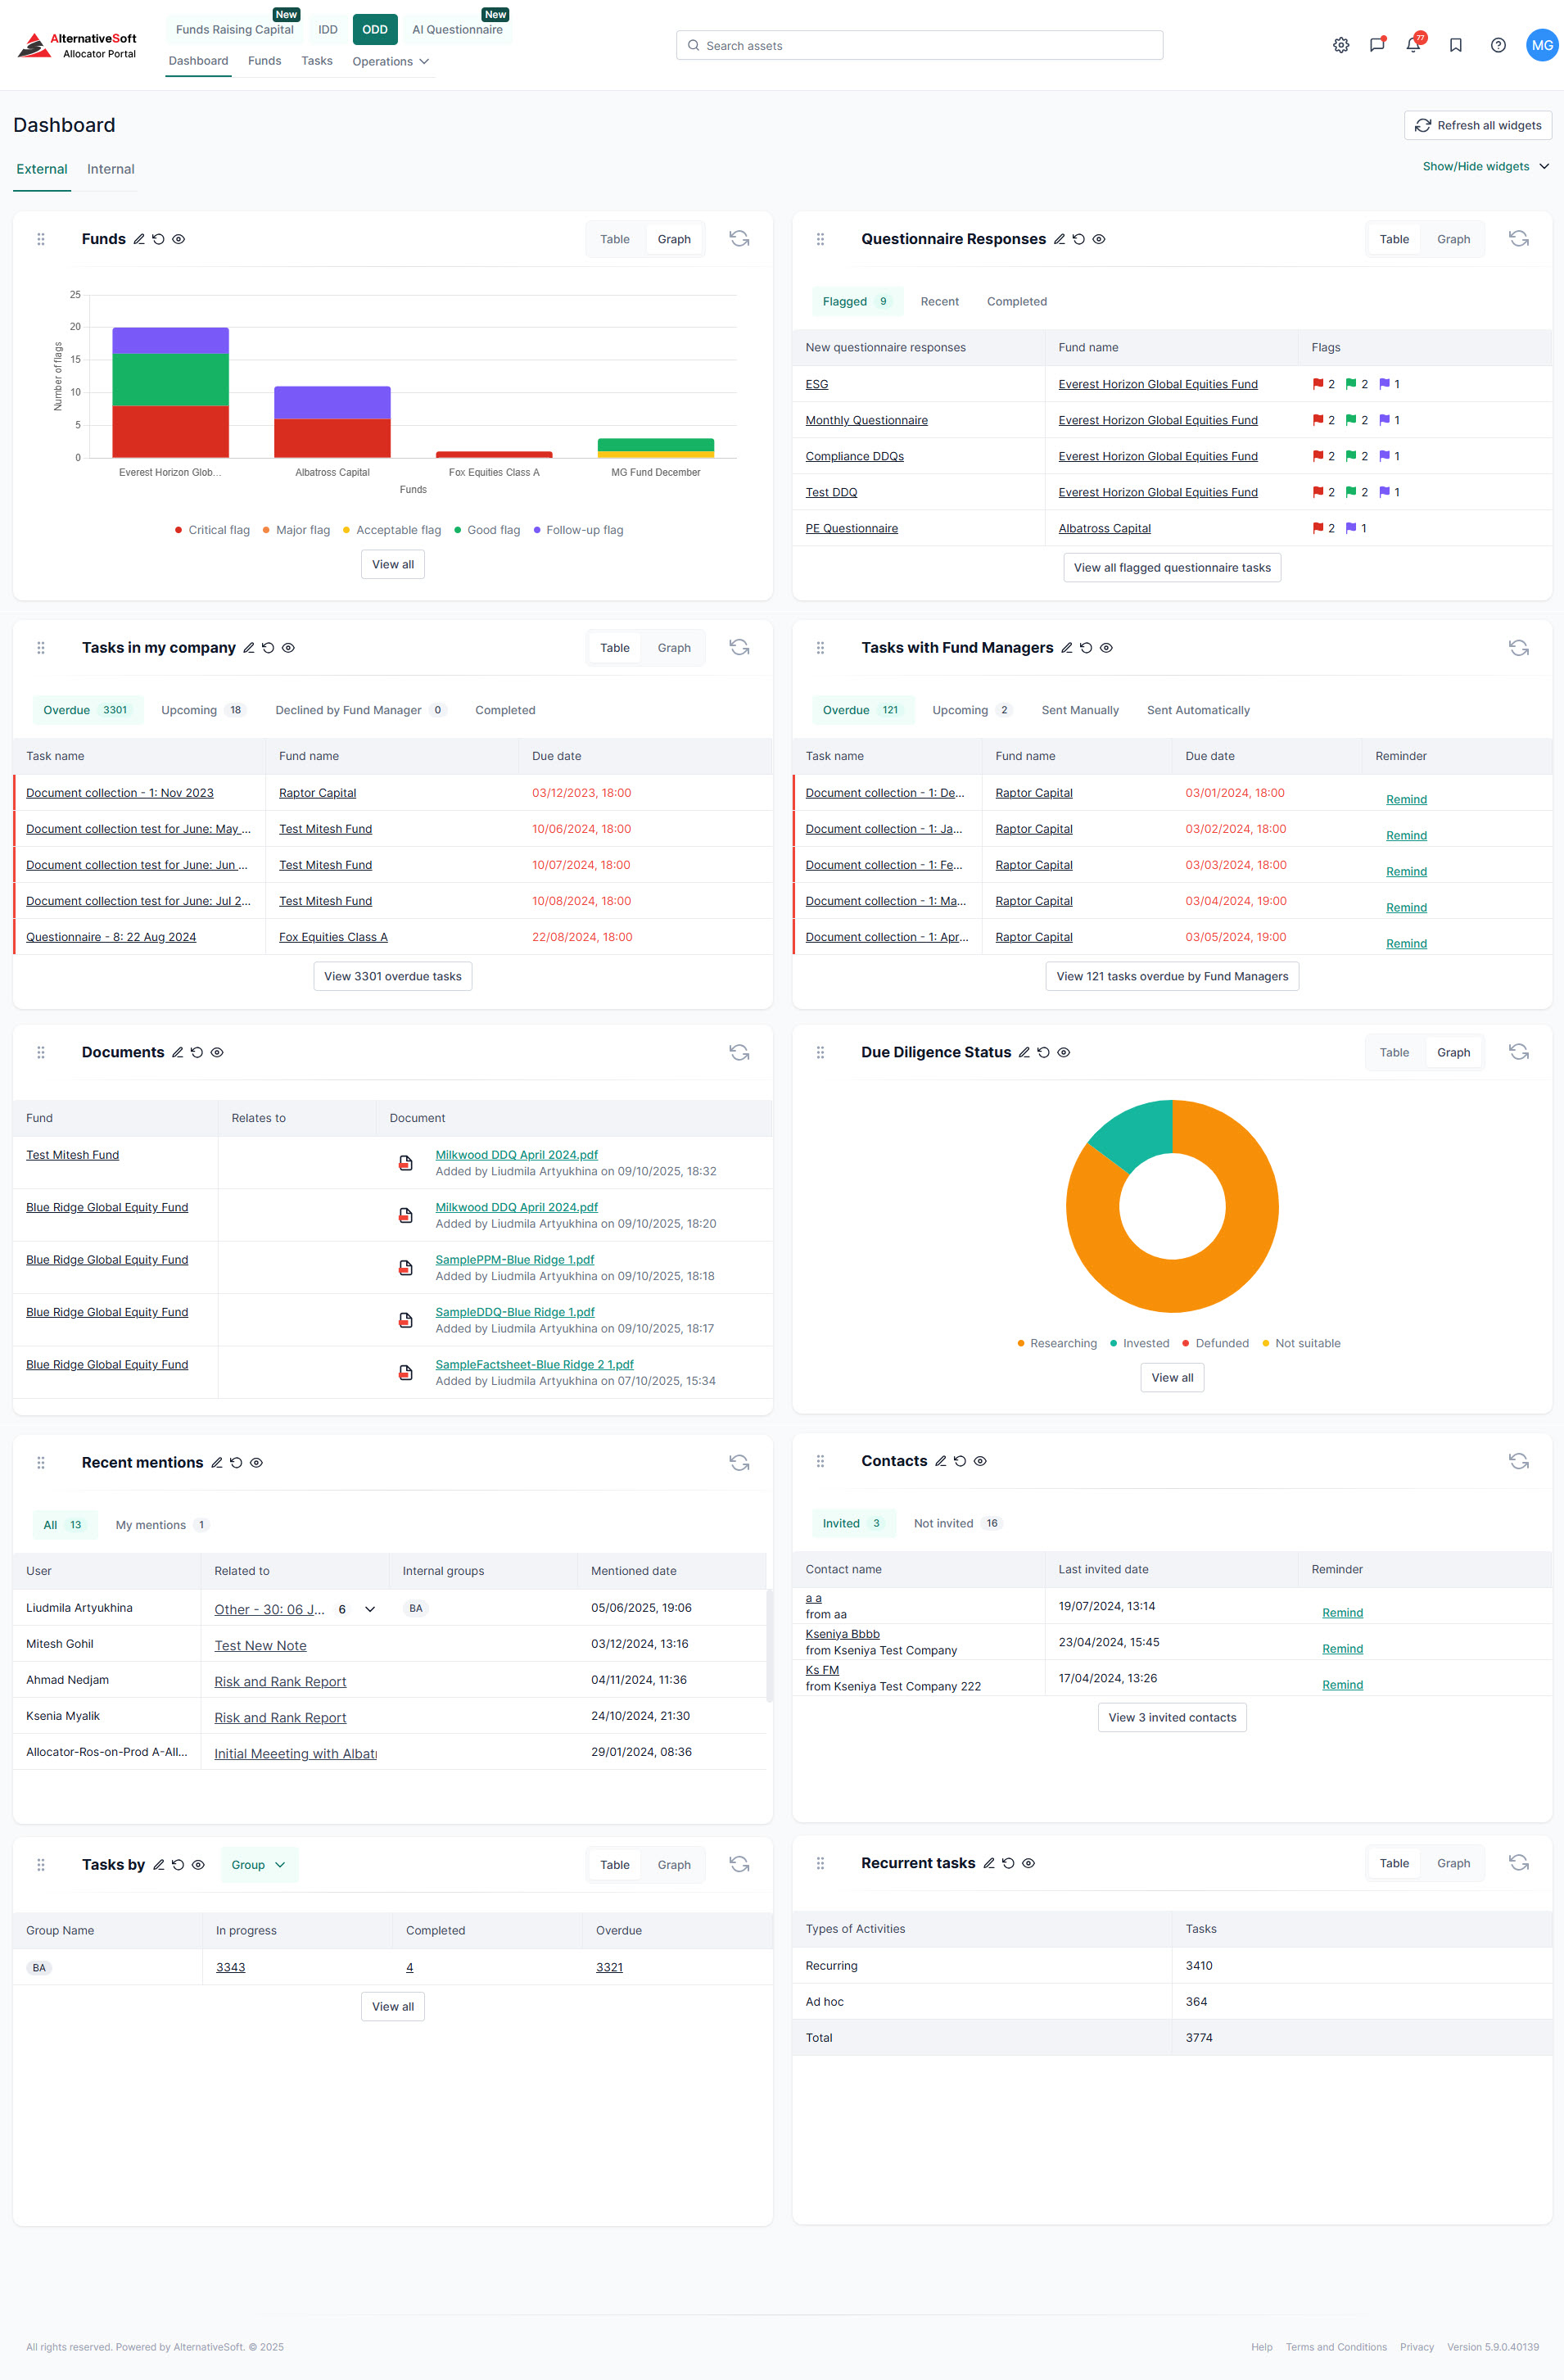
Task: Edit the Funds widget using the pencil icon
Action: click(138, 239)
